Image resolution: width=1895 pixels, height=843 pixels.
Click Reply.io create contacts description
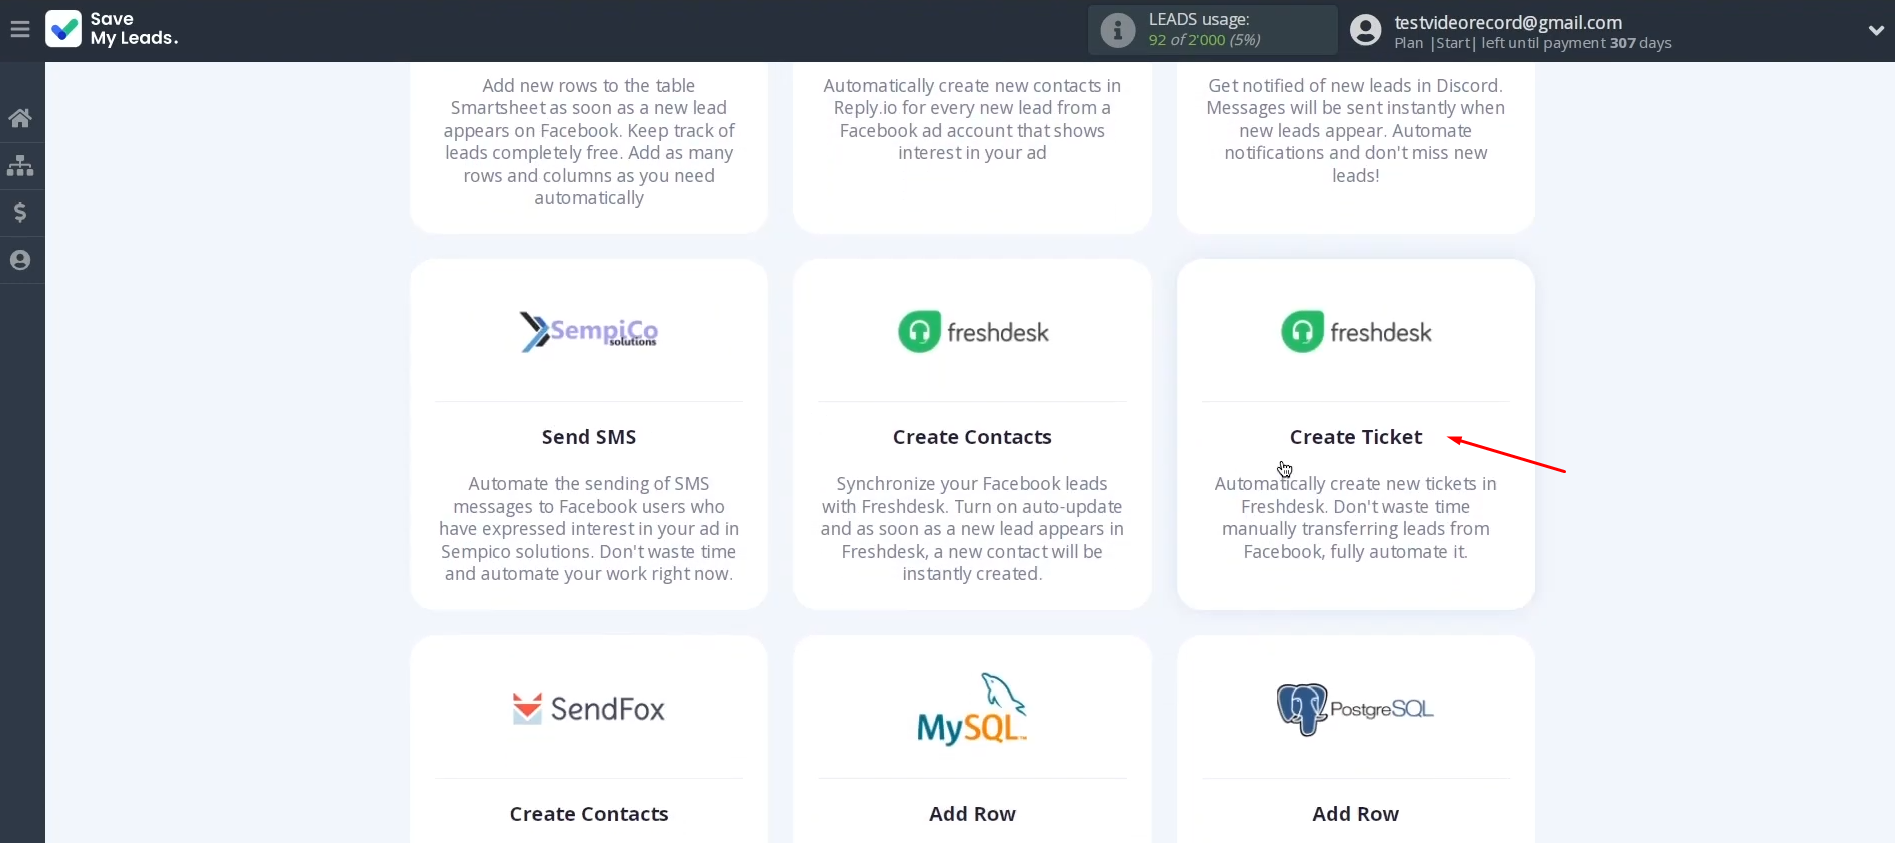(x=972, y=119)
